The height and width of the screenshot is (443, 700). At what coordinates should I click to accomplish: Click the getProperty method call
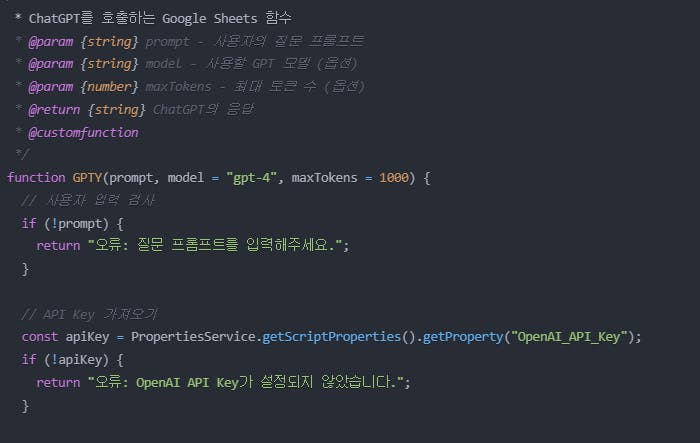[x=458, y=337]
